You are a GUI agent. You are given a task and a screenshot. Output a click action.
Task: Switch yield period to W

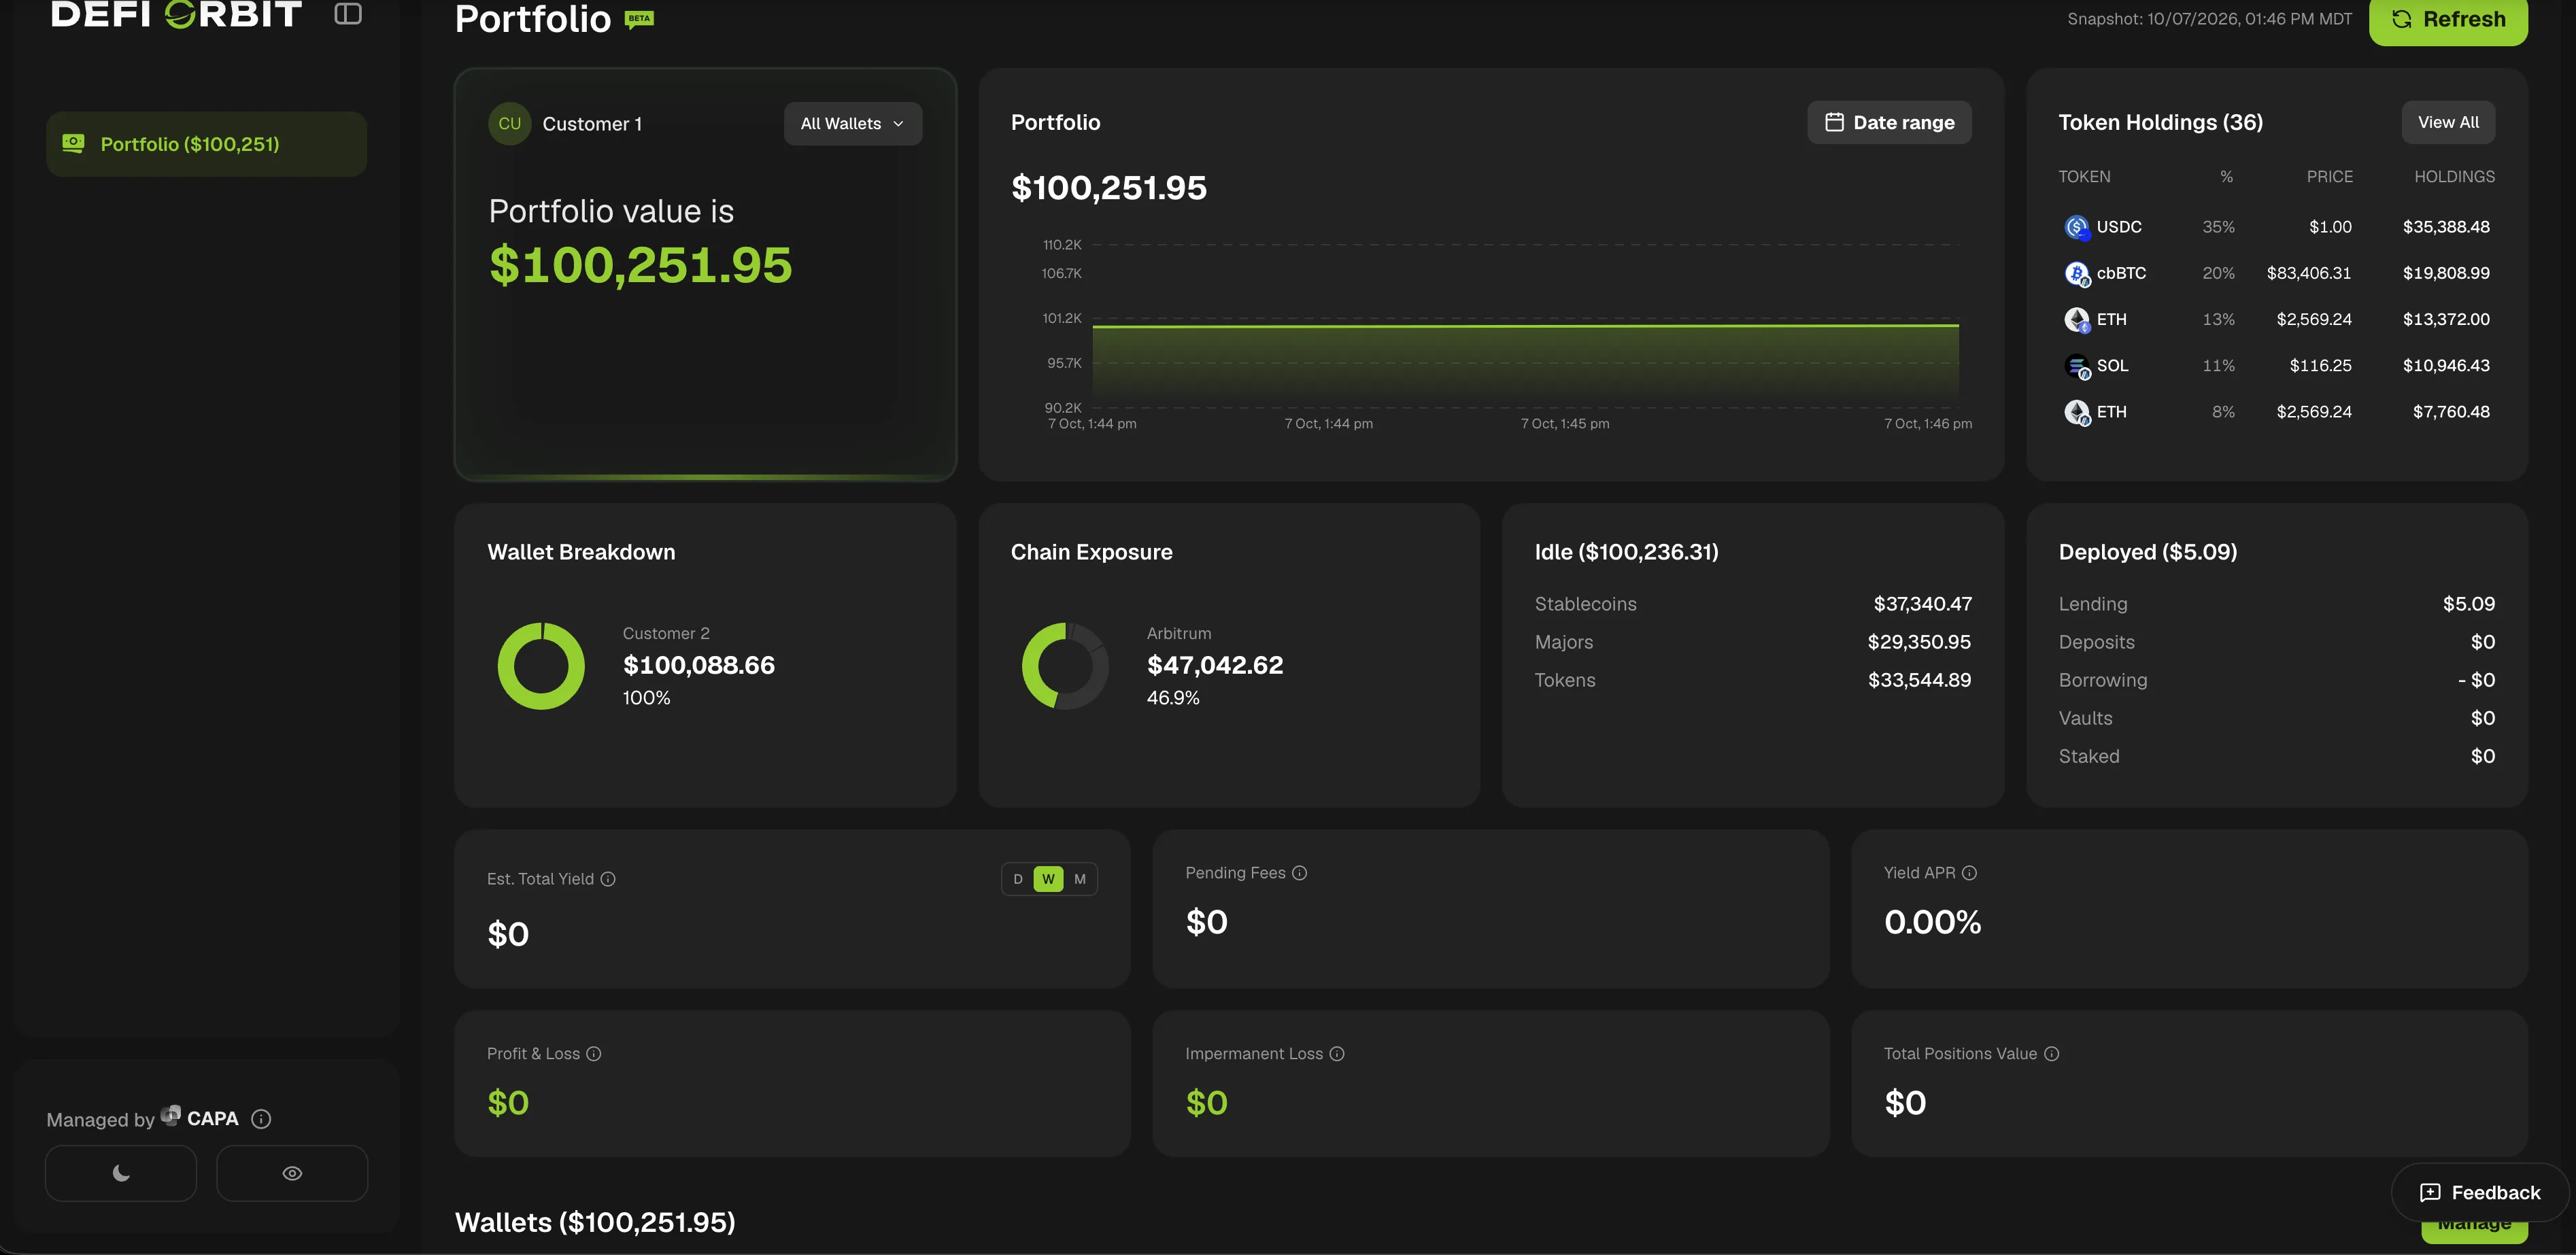(1048, 879)
